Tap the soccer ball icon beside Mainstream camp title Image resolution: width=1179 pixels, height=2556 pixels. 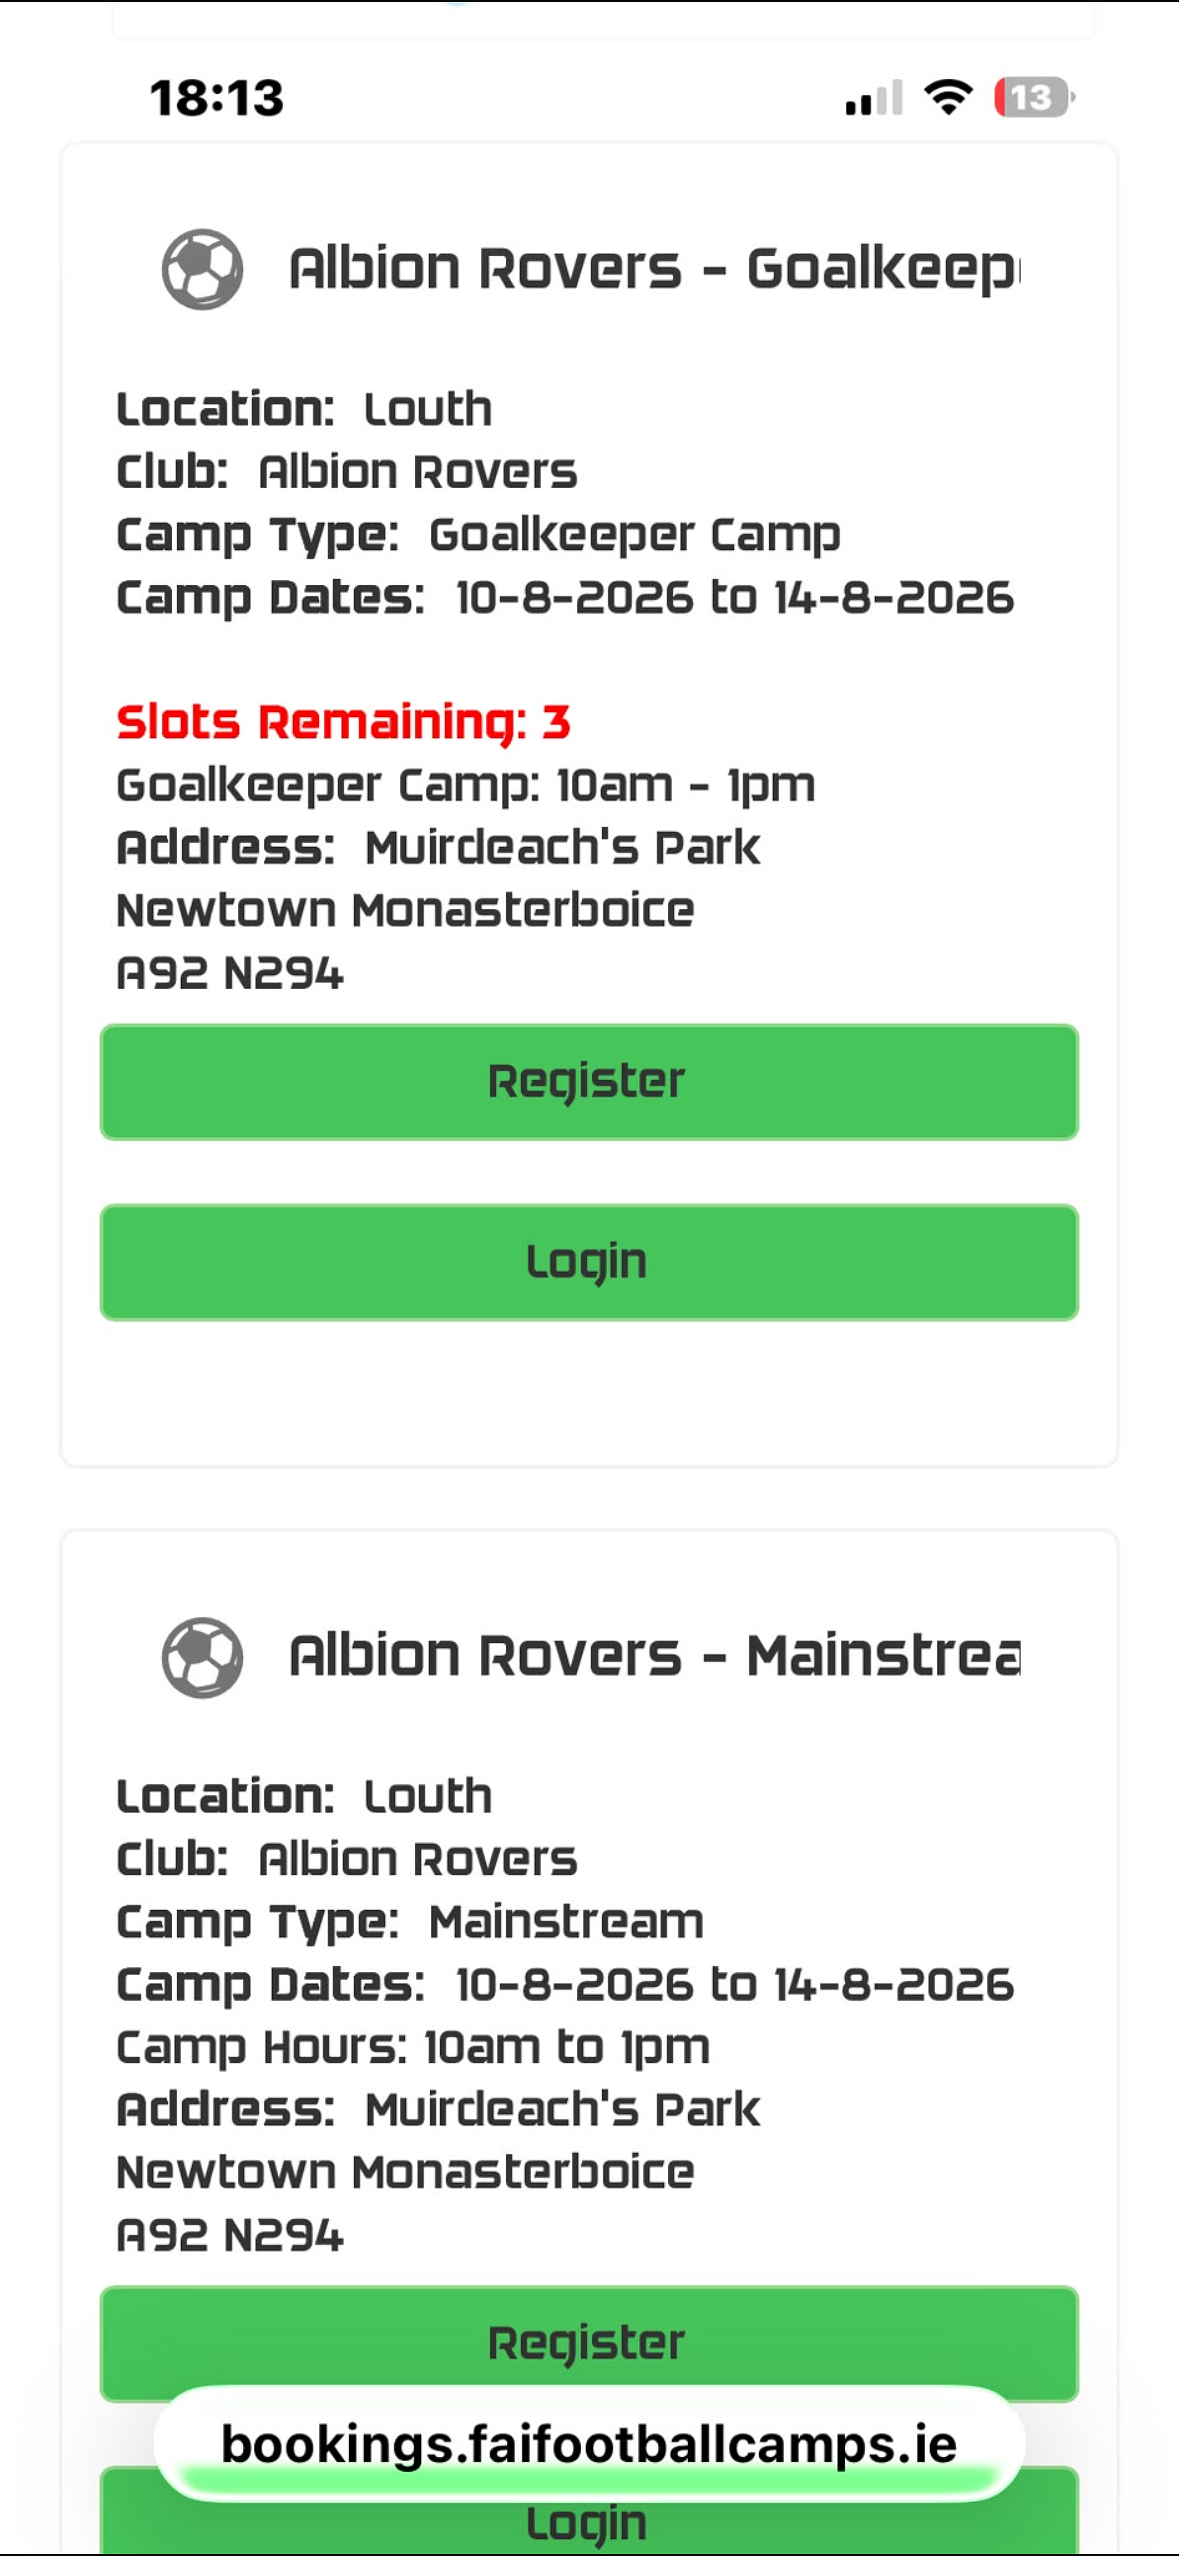pos(202,1657)
